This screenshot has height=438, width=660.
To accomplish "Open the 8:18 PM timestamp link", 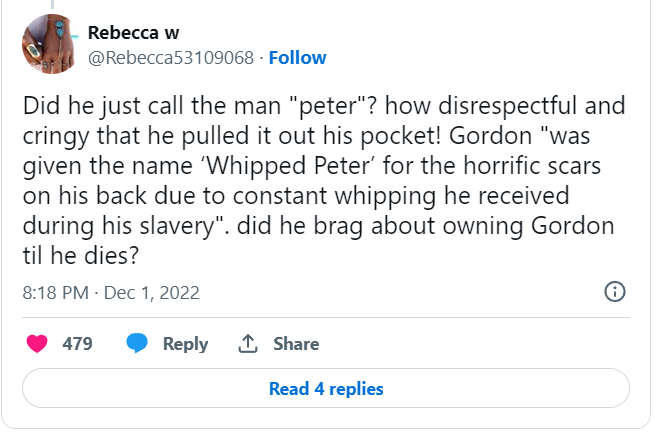I will [56, 293].
